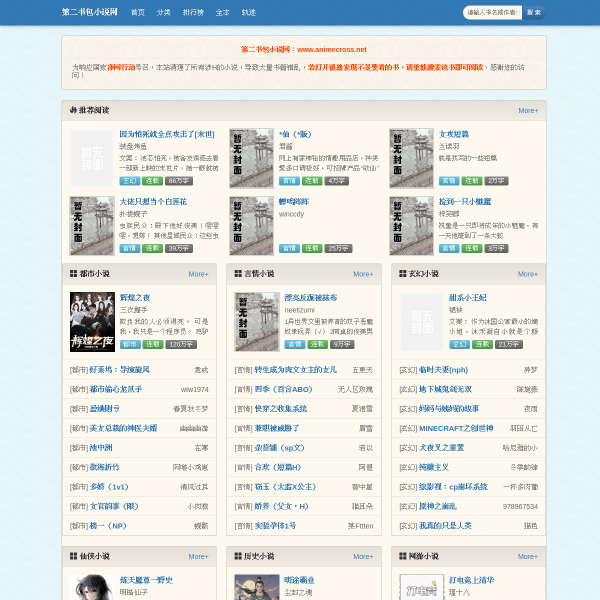Open More+ in the 历史小说 section
Screen dimensions: 600x600
[363, 556]
